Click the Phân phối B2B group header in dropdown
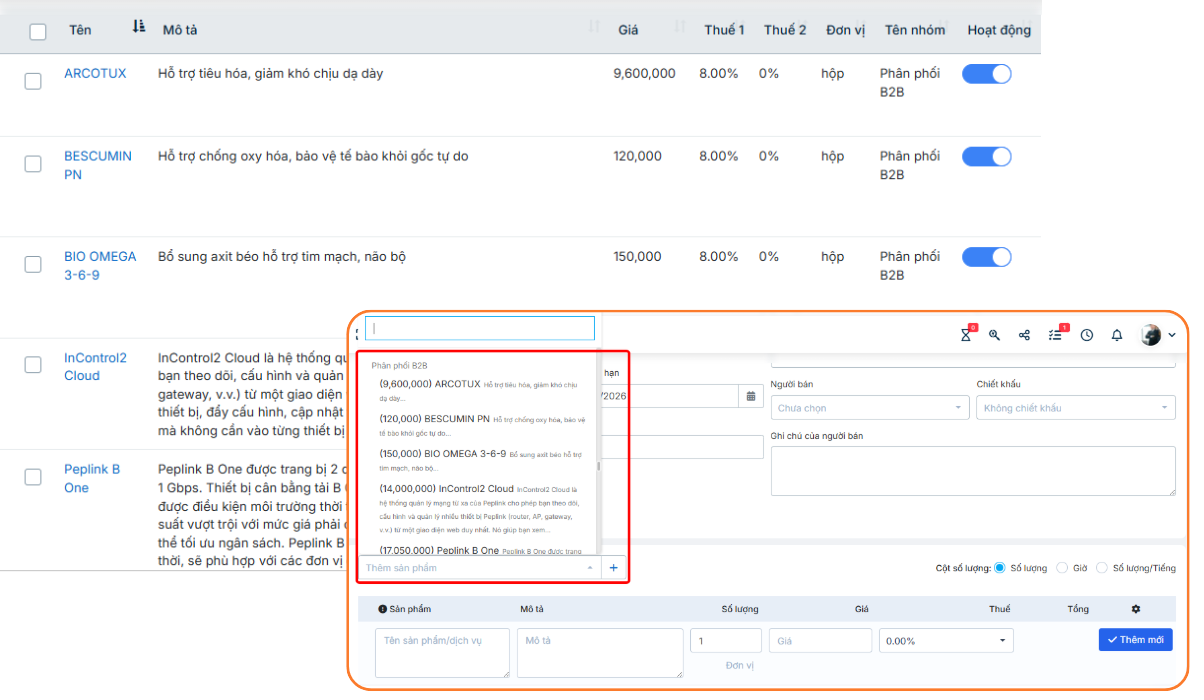 (x=399, y=366)
